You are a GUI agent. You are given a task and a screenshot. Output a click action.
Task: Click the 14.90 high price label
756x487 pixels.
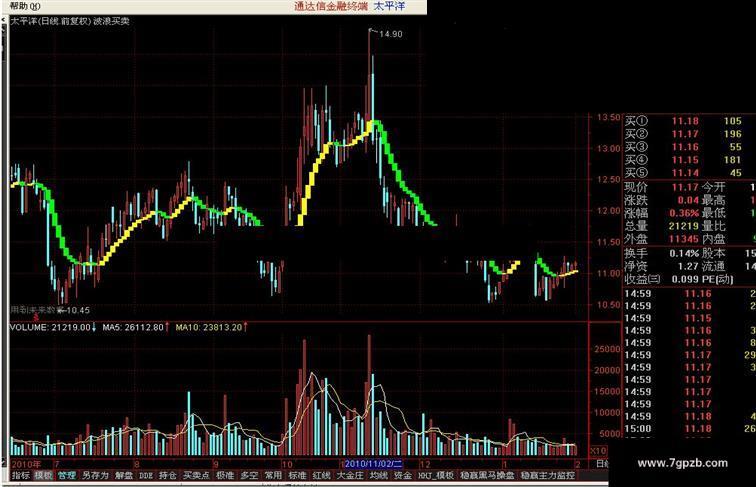(391, 34)
